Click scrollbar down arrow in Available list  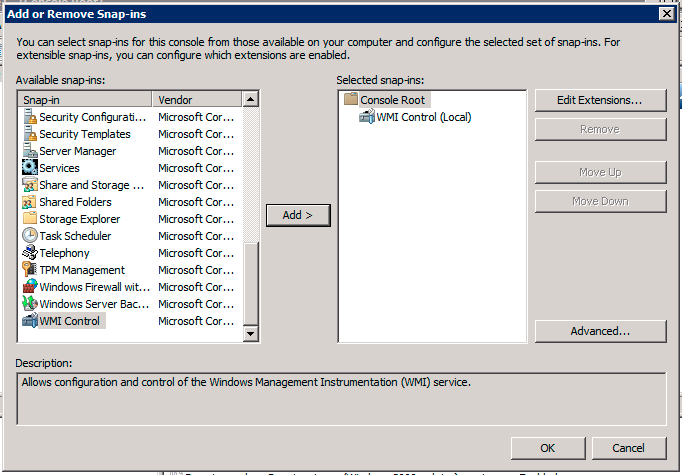(251, 334)
